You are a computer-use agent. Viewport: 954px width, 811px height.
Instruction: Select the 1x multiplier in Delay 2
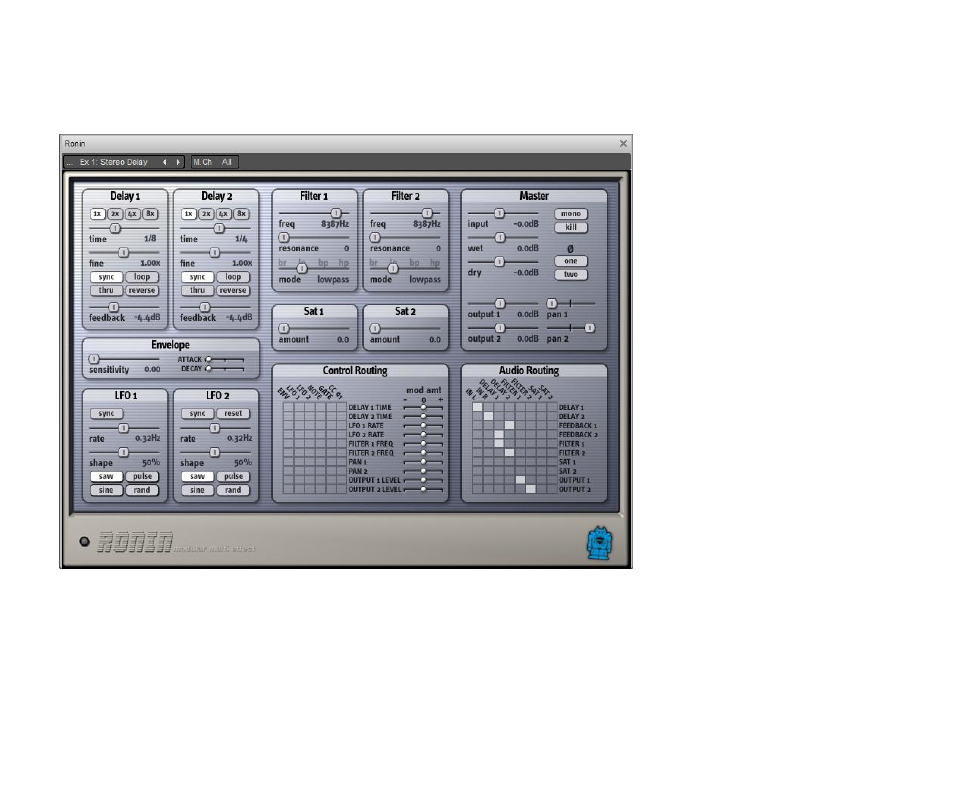(189, 214)
